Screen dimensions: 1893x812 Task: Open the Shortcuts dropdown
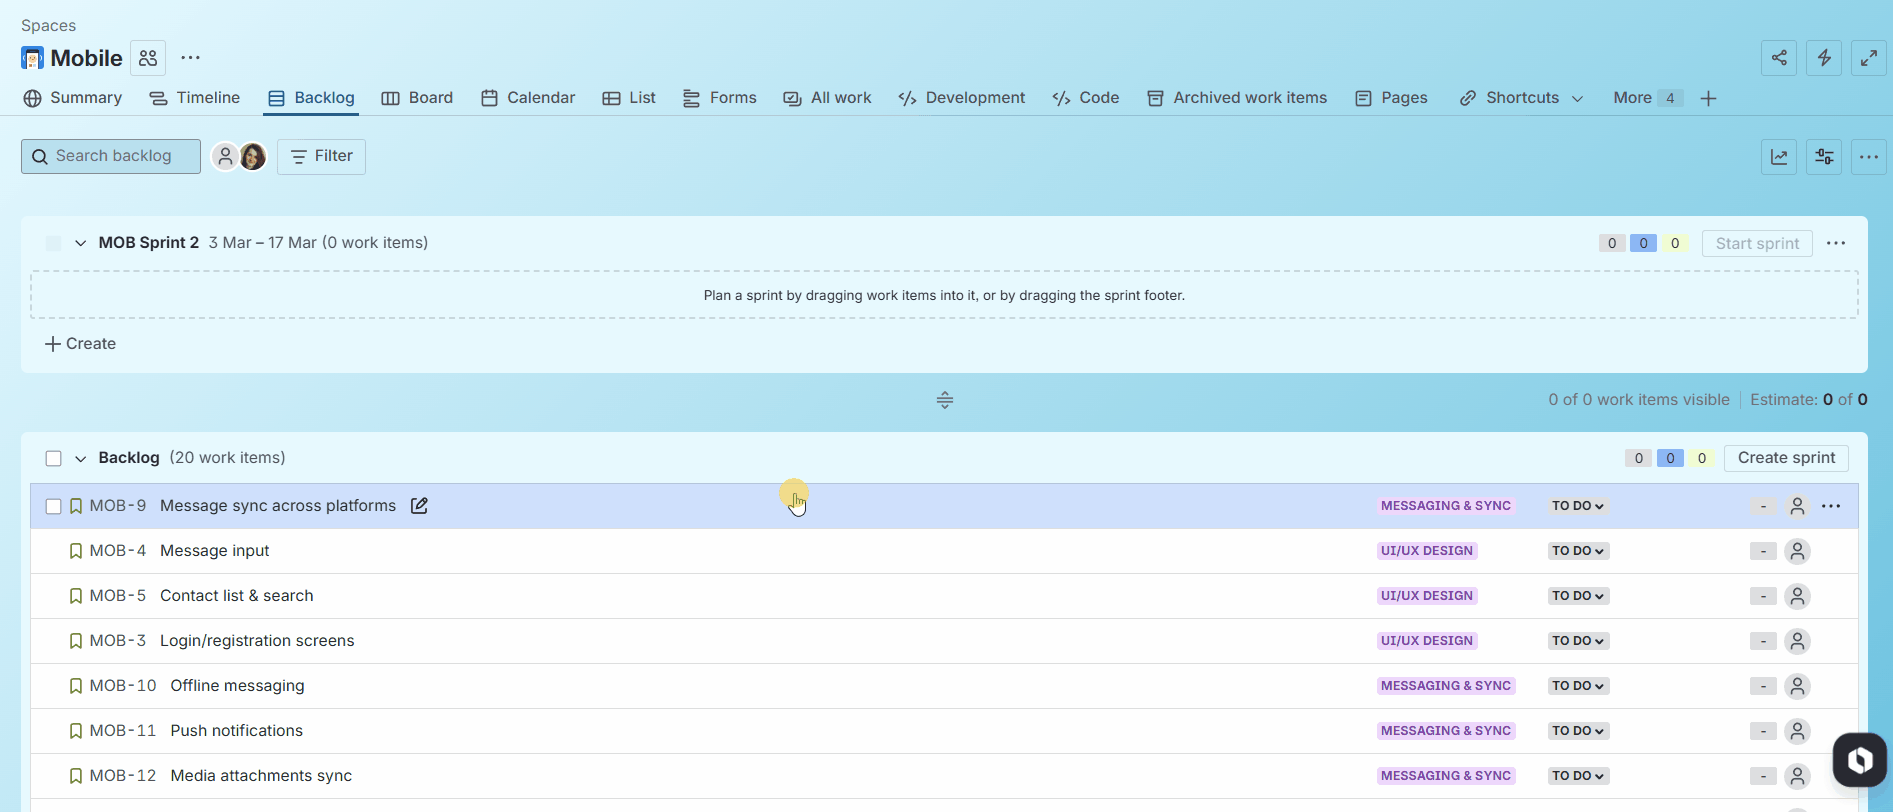point(1521,98)
